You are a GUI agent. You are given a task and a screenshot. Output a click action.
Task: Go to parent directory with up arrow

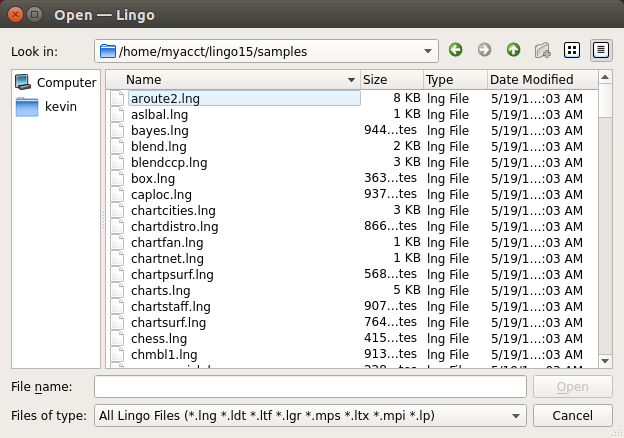tap(513, 50)
